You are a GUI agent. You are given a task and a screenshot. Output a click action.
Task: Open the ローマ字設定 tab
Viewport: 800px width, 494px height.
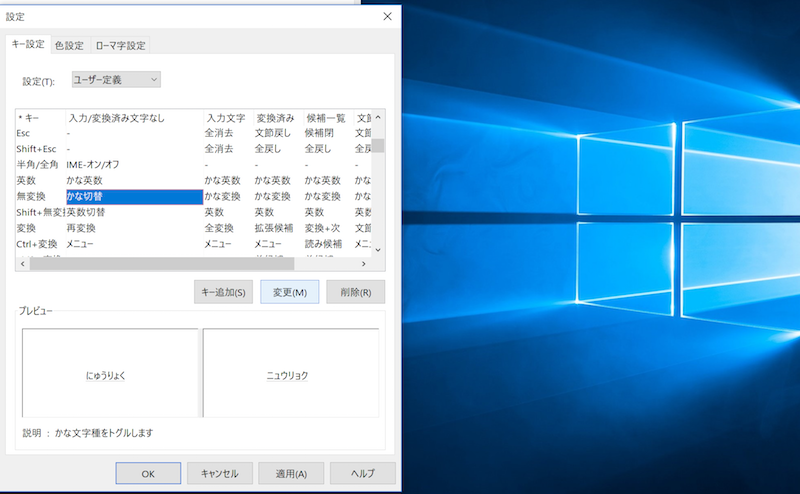click(120, 45)
